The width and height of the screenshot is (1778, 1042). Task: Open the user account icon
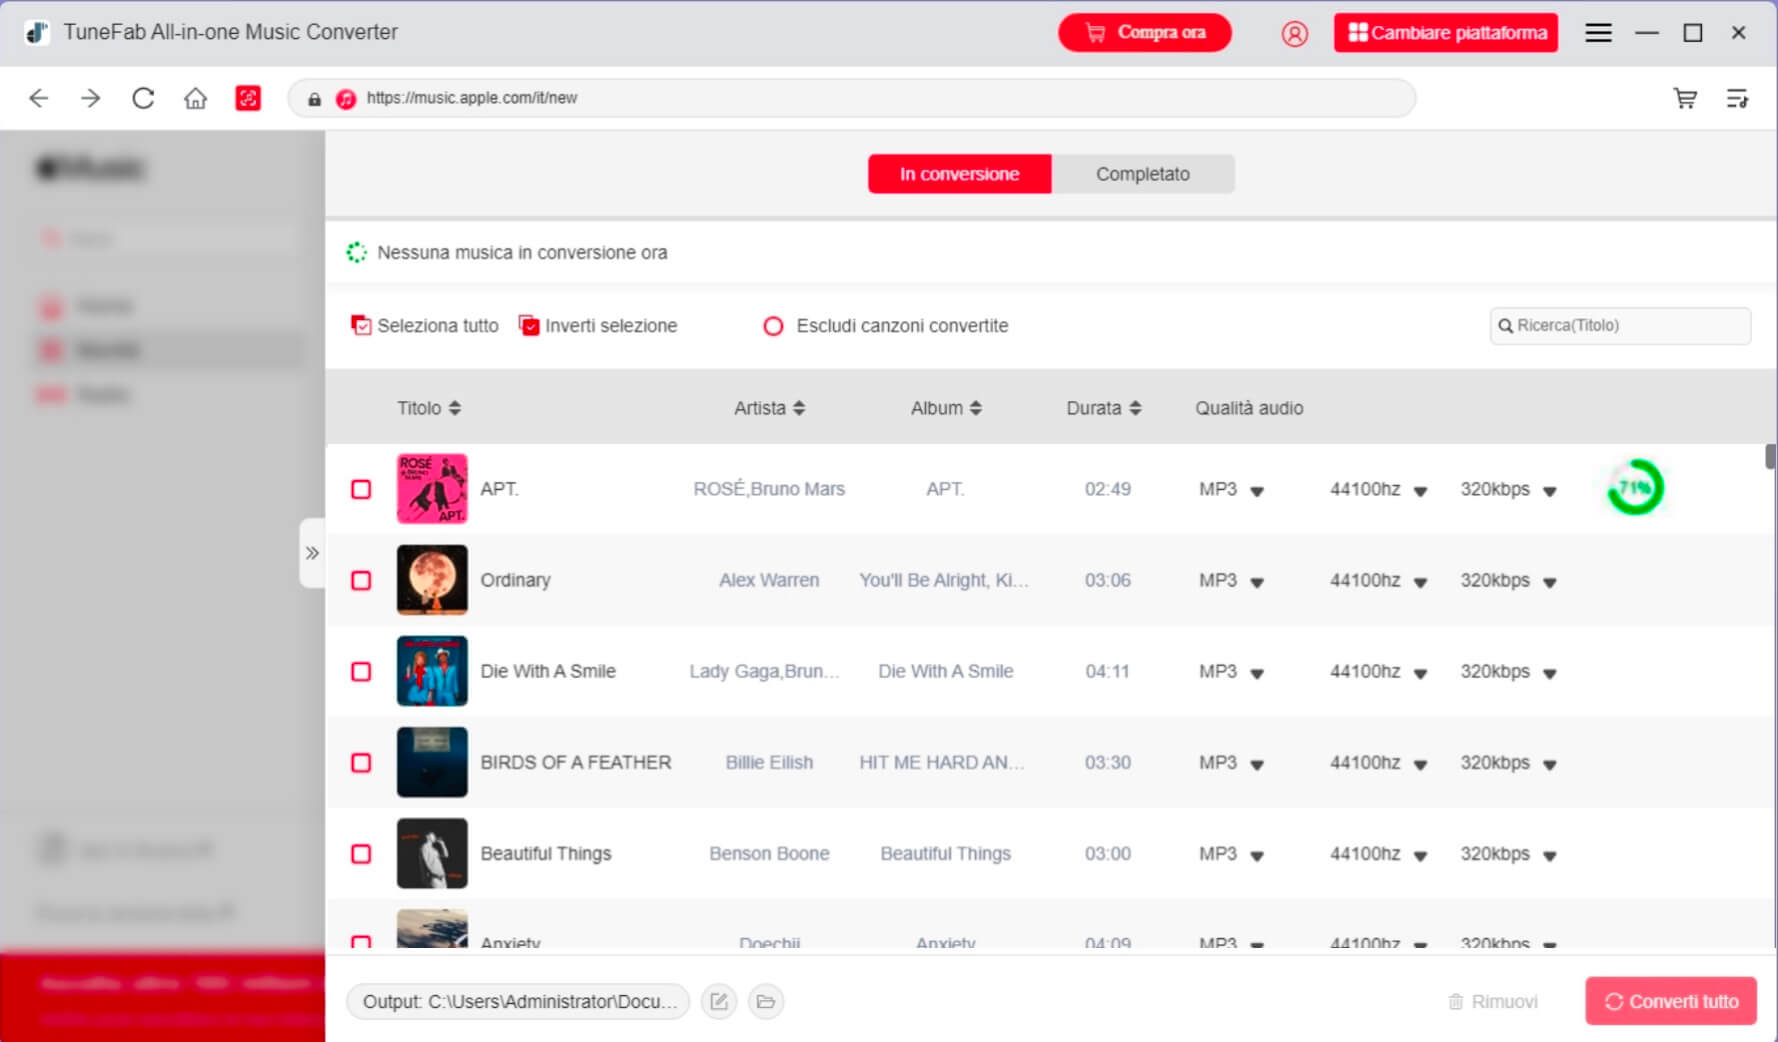[1294, 33]
